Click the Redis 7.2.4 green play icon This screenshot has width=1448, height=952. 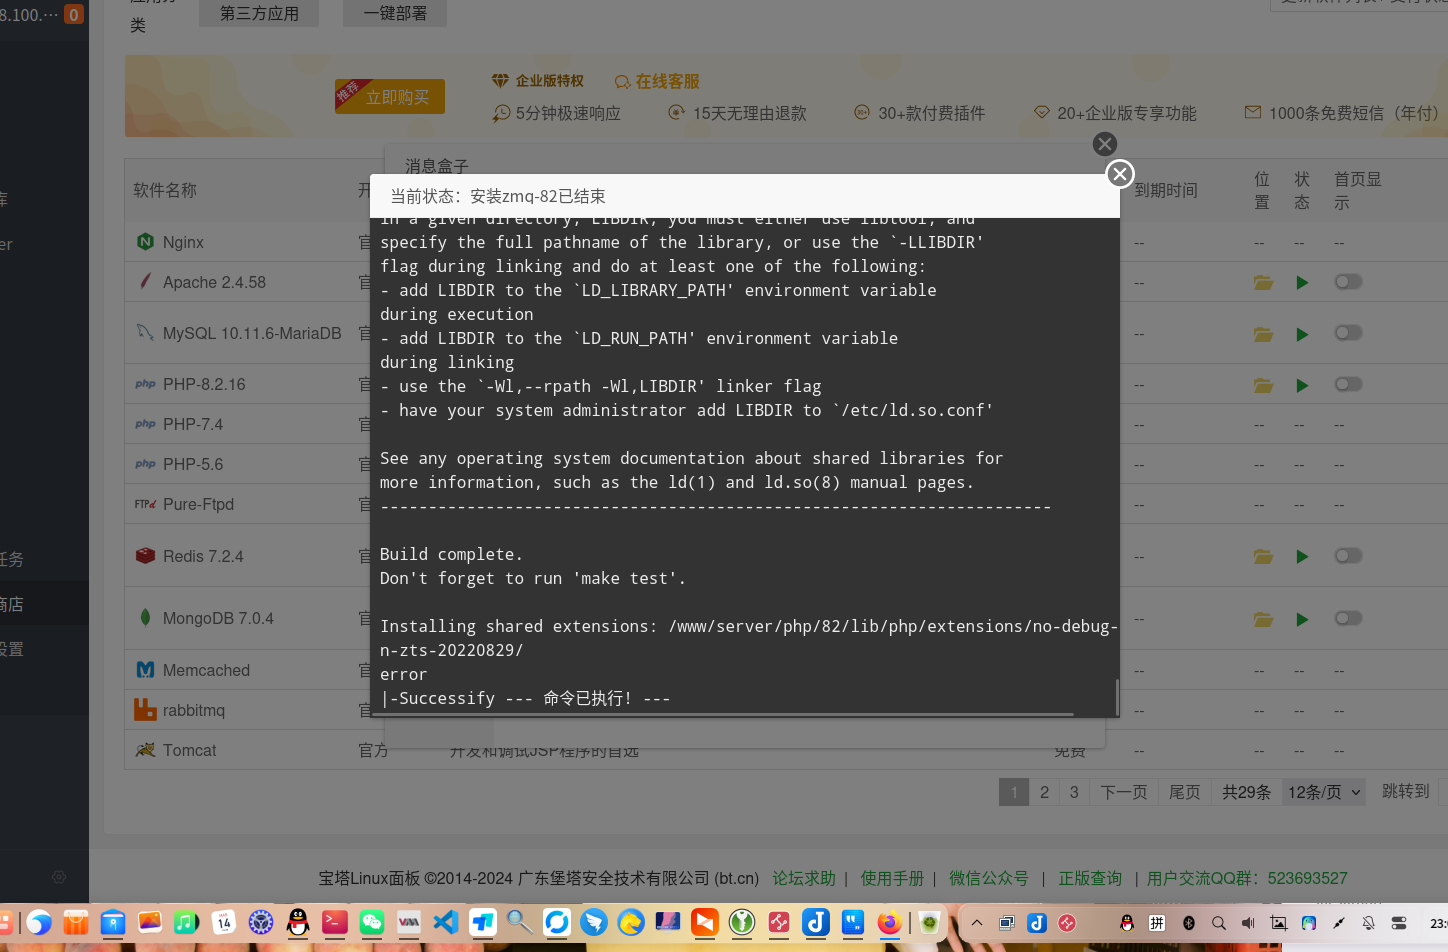click(x=1302, y=557)
